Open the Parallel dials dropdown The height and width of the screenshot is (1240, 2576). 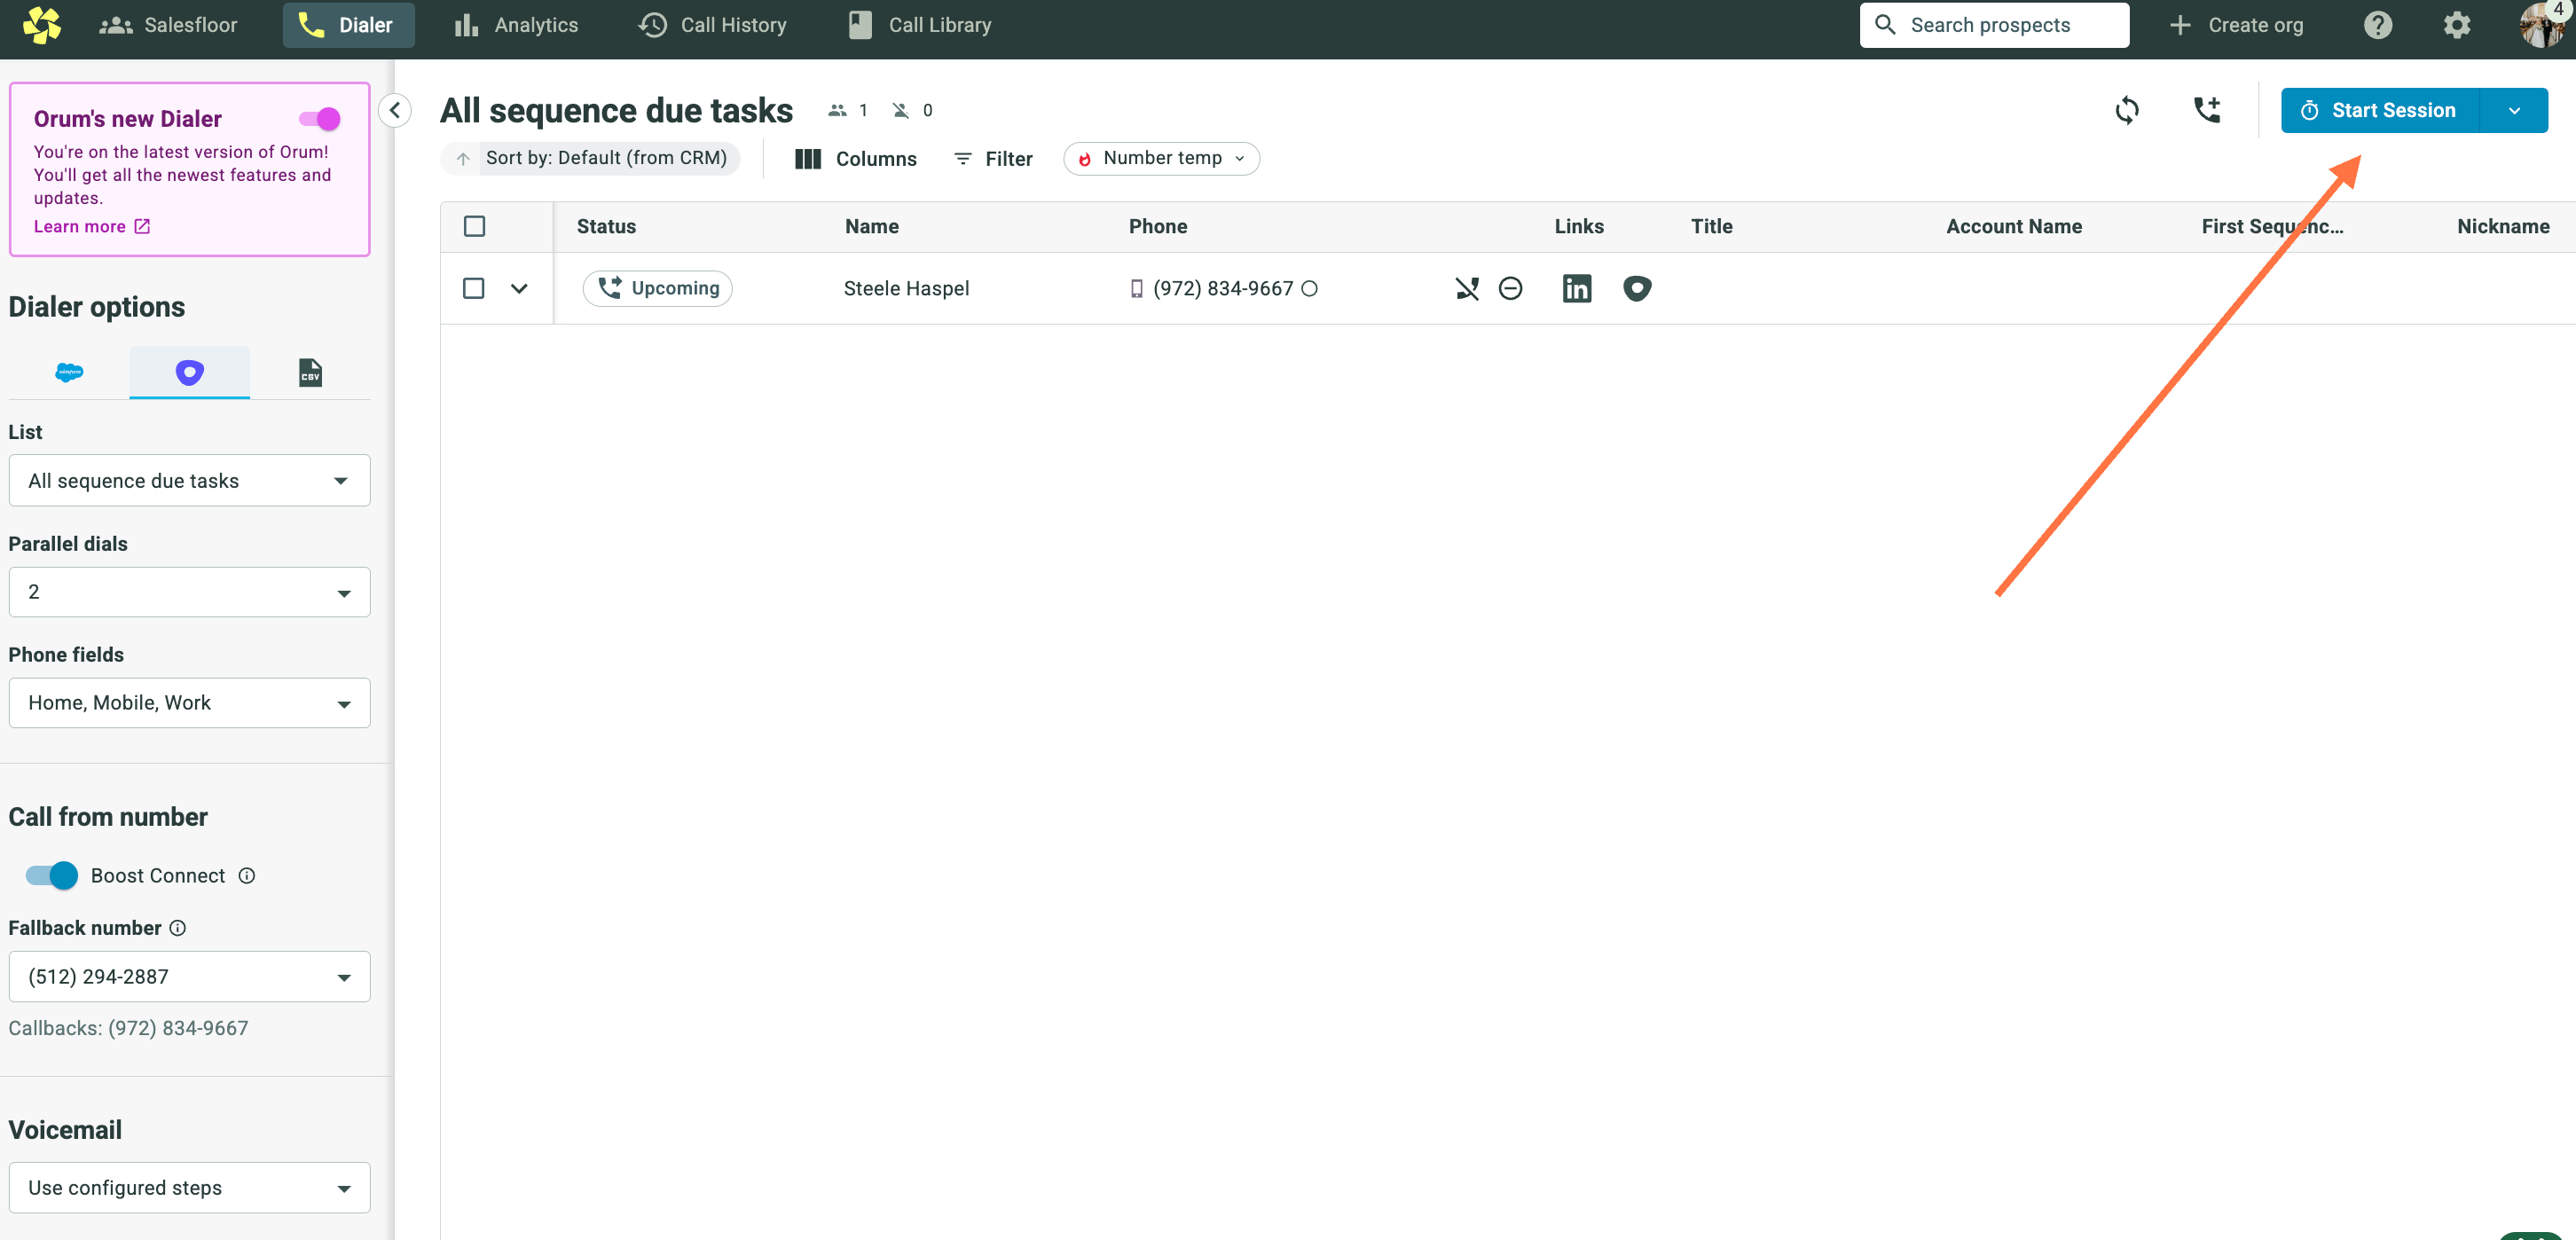pyautogui.click(x=189, y=592)
